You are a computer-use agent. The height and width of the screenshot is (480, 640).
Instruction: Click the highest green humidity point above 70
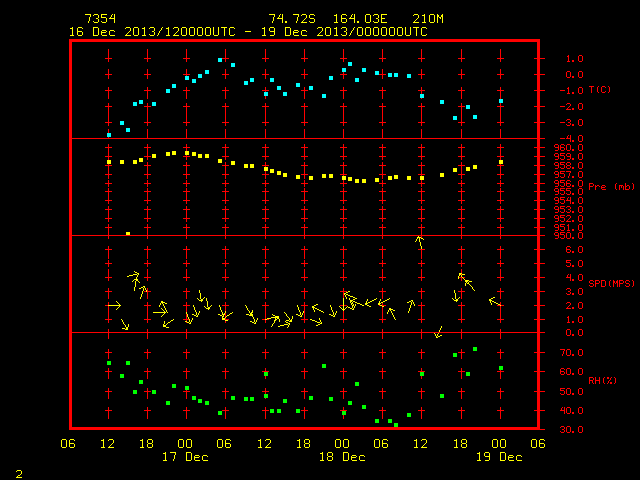coord(475,349)
